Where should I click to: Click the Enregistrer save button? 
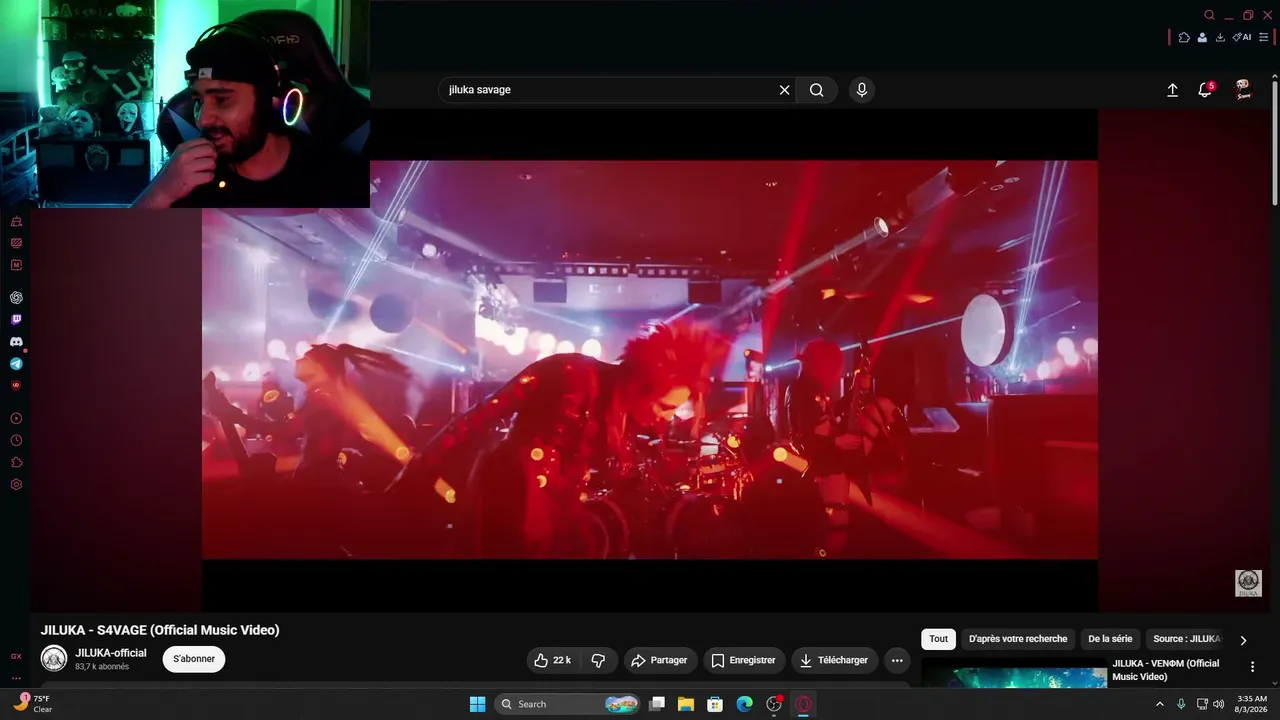coord(743,660)
